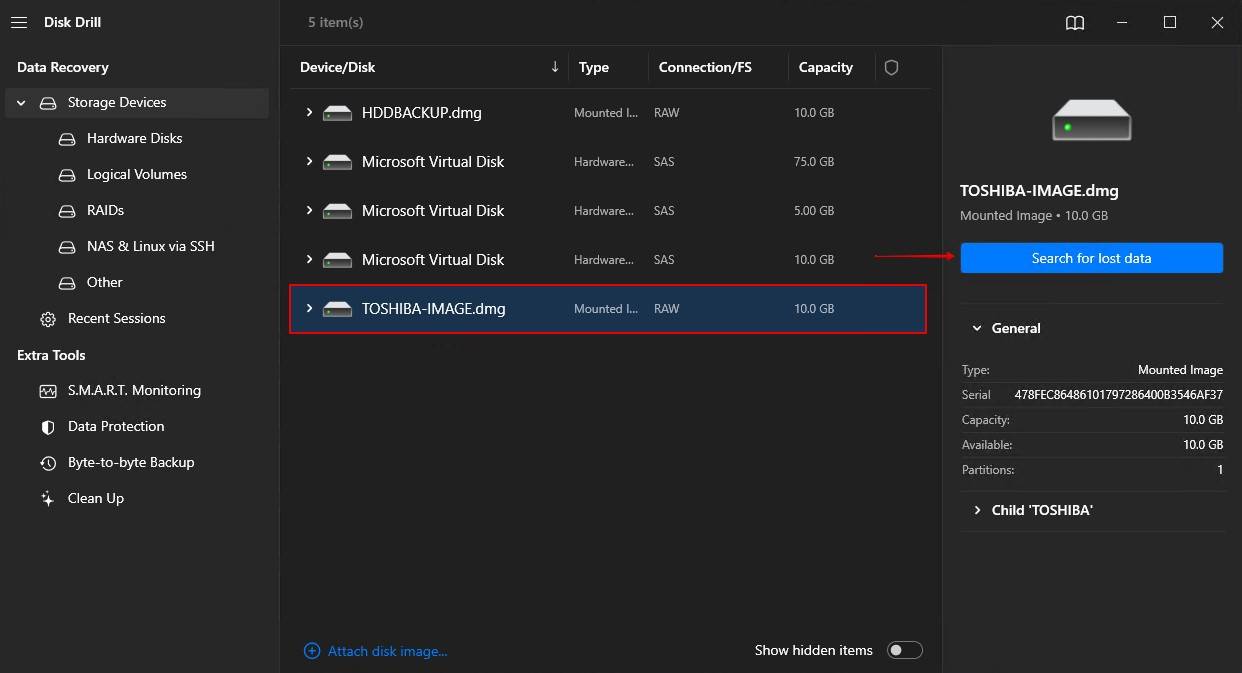The width and height of the screenshot is (1242, 673).
Task: Expand the 10.0 GB Microsoft Virtual Disk row
Action: pos(309,259)
